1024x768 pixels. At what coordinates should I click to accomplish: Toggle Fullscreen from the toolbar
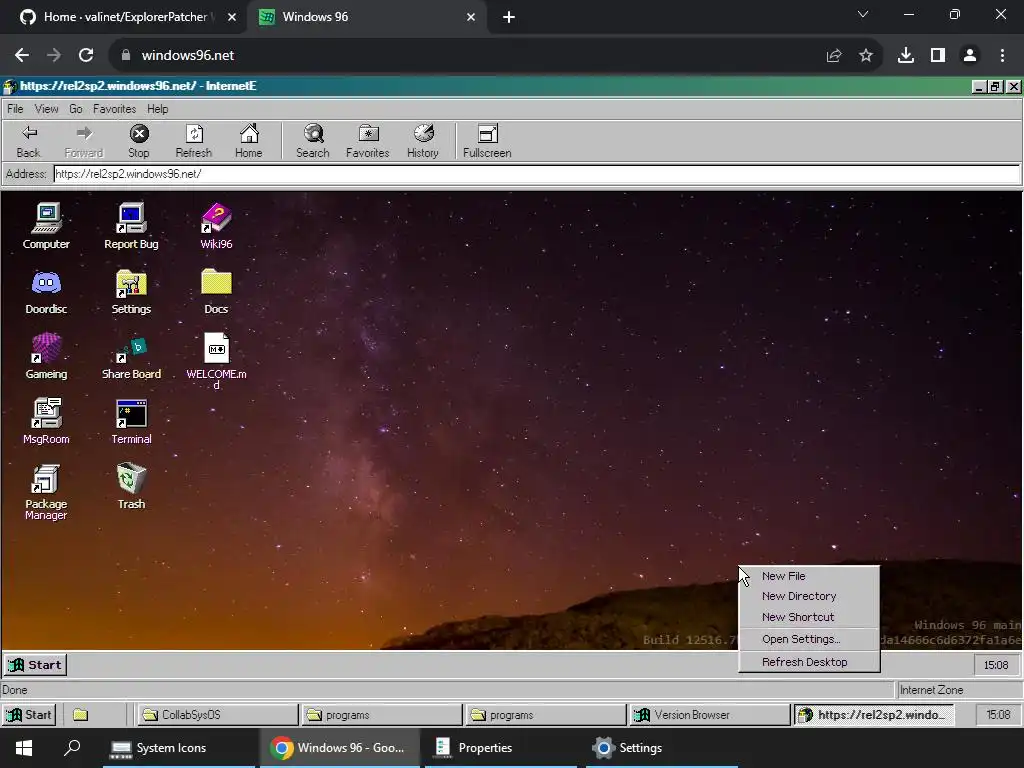[487, 141]
